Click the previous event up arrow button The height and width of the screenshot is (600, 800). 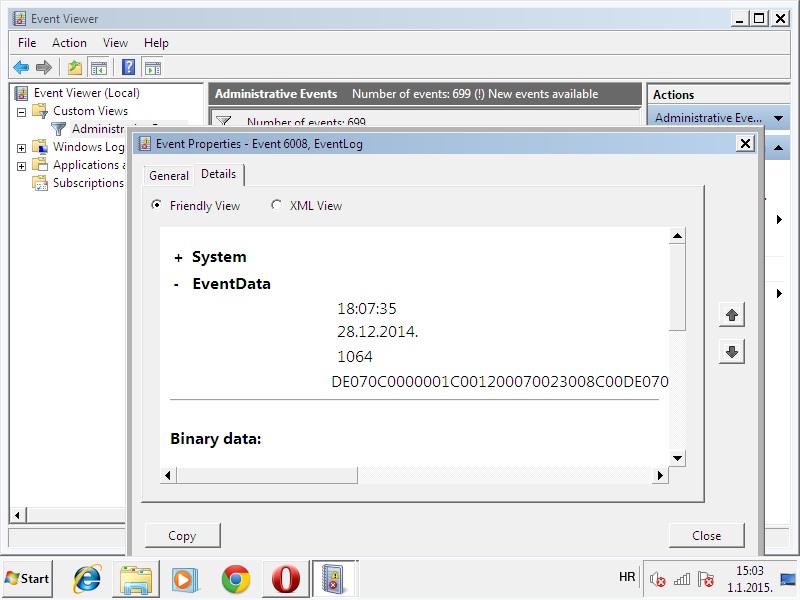click(732, 315)
